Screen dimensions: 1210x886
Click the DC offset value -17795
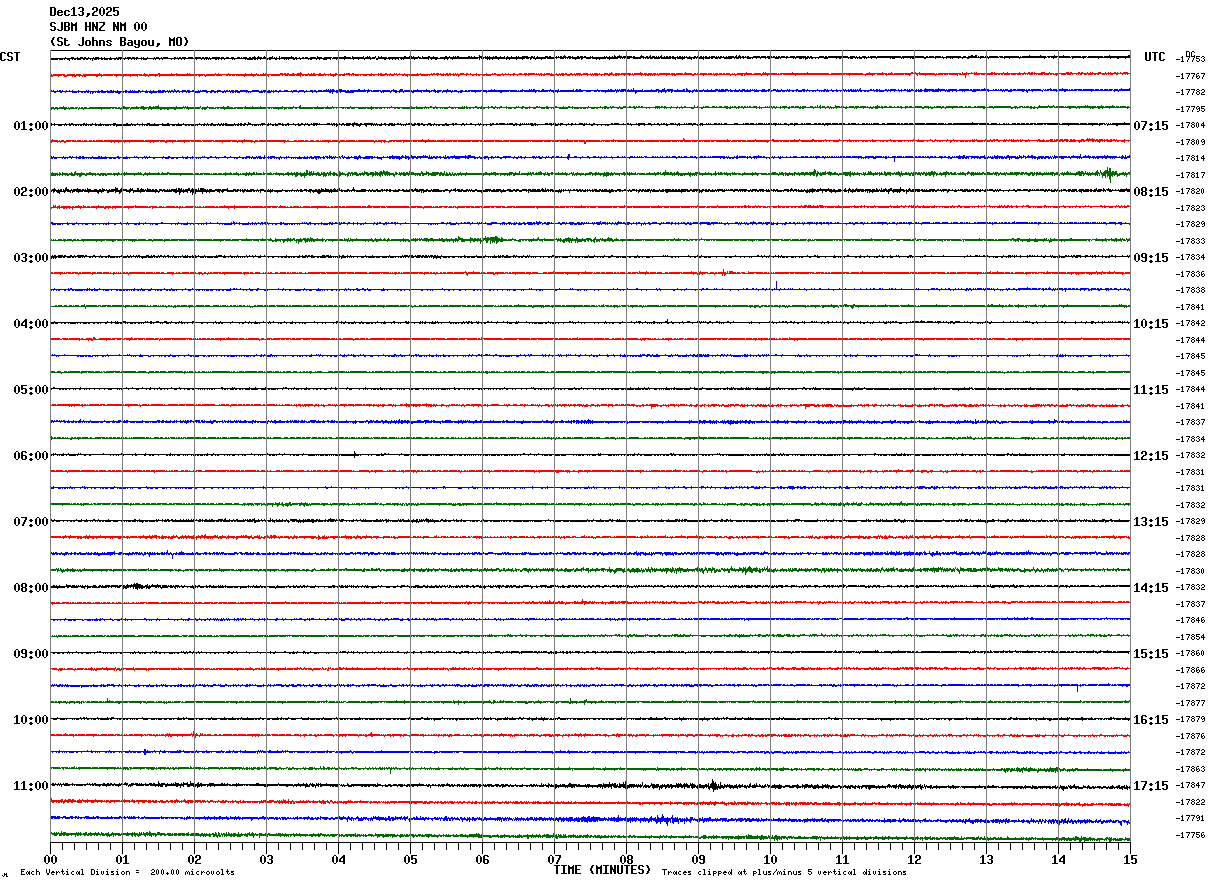pos(1190,109)
